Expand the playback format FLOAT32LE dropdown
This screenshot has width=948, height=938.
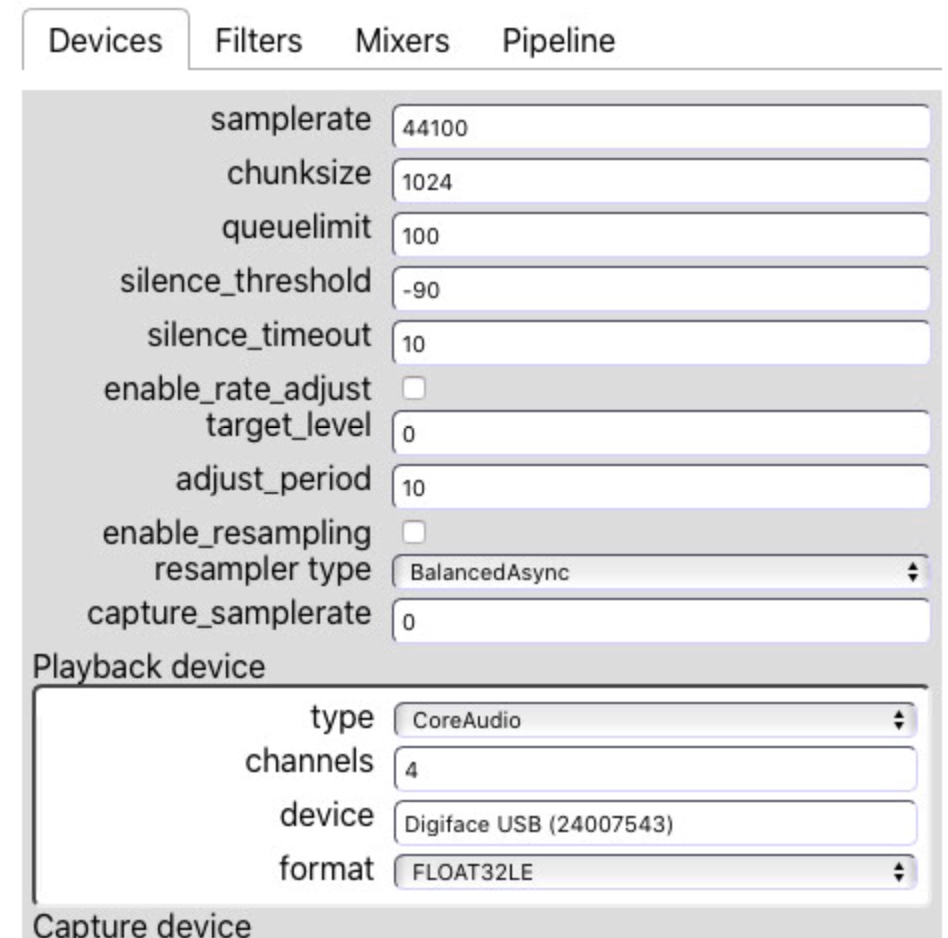655,872
